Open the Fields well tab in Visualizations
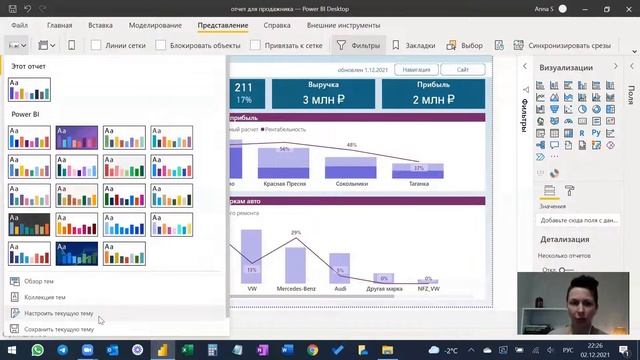Viewport: 640px width, 360px height. pyautogui.click(x=549, y=191)
